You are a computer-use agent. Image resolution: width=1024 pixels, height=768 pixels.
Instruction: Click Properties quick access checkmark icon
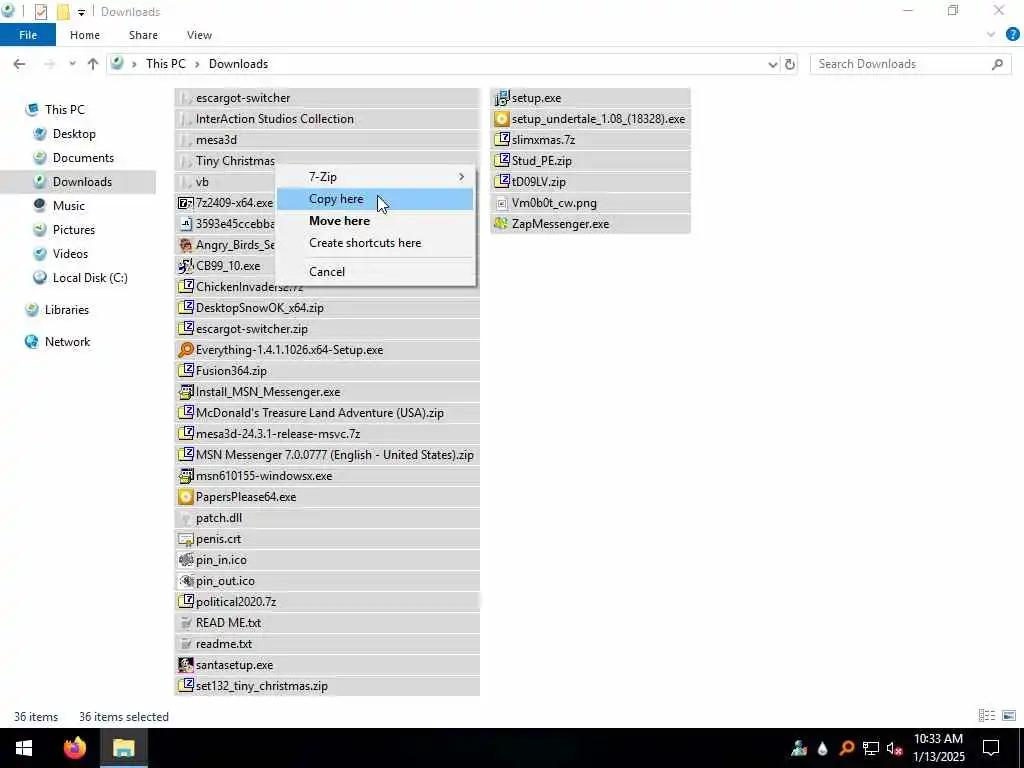40,11
